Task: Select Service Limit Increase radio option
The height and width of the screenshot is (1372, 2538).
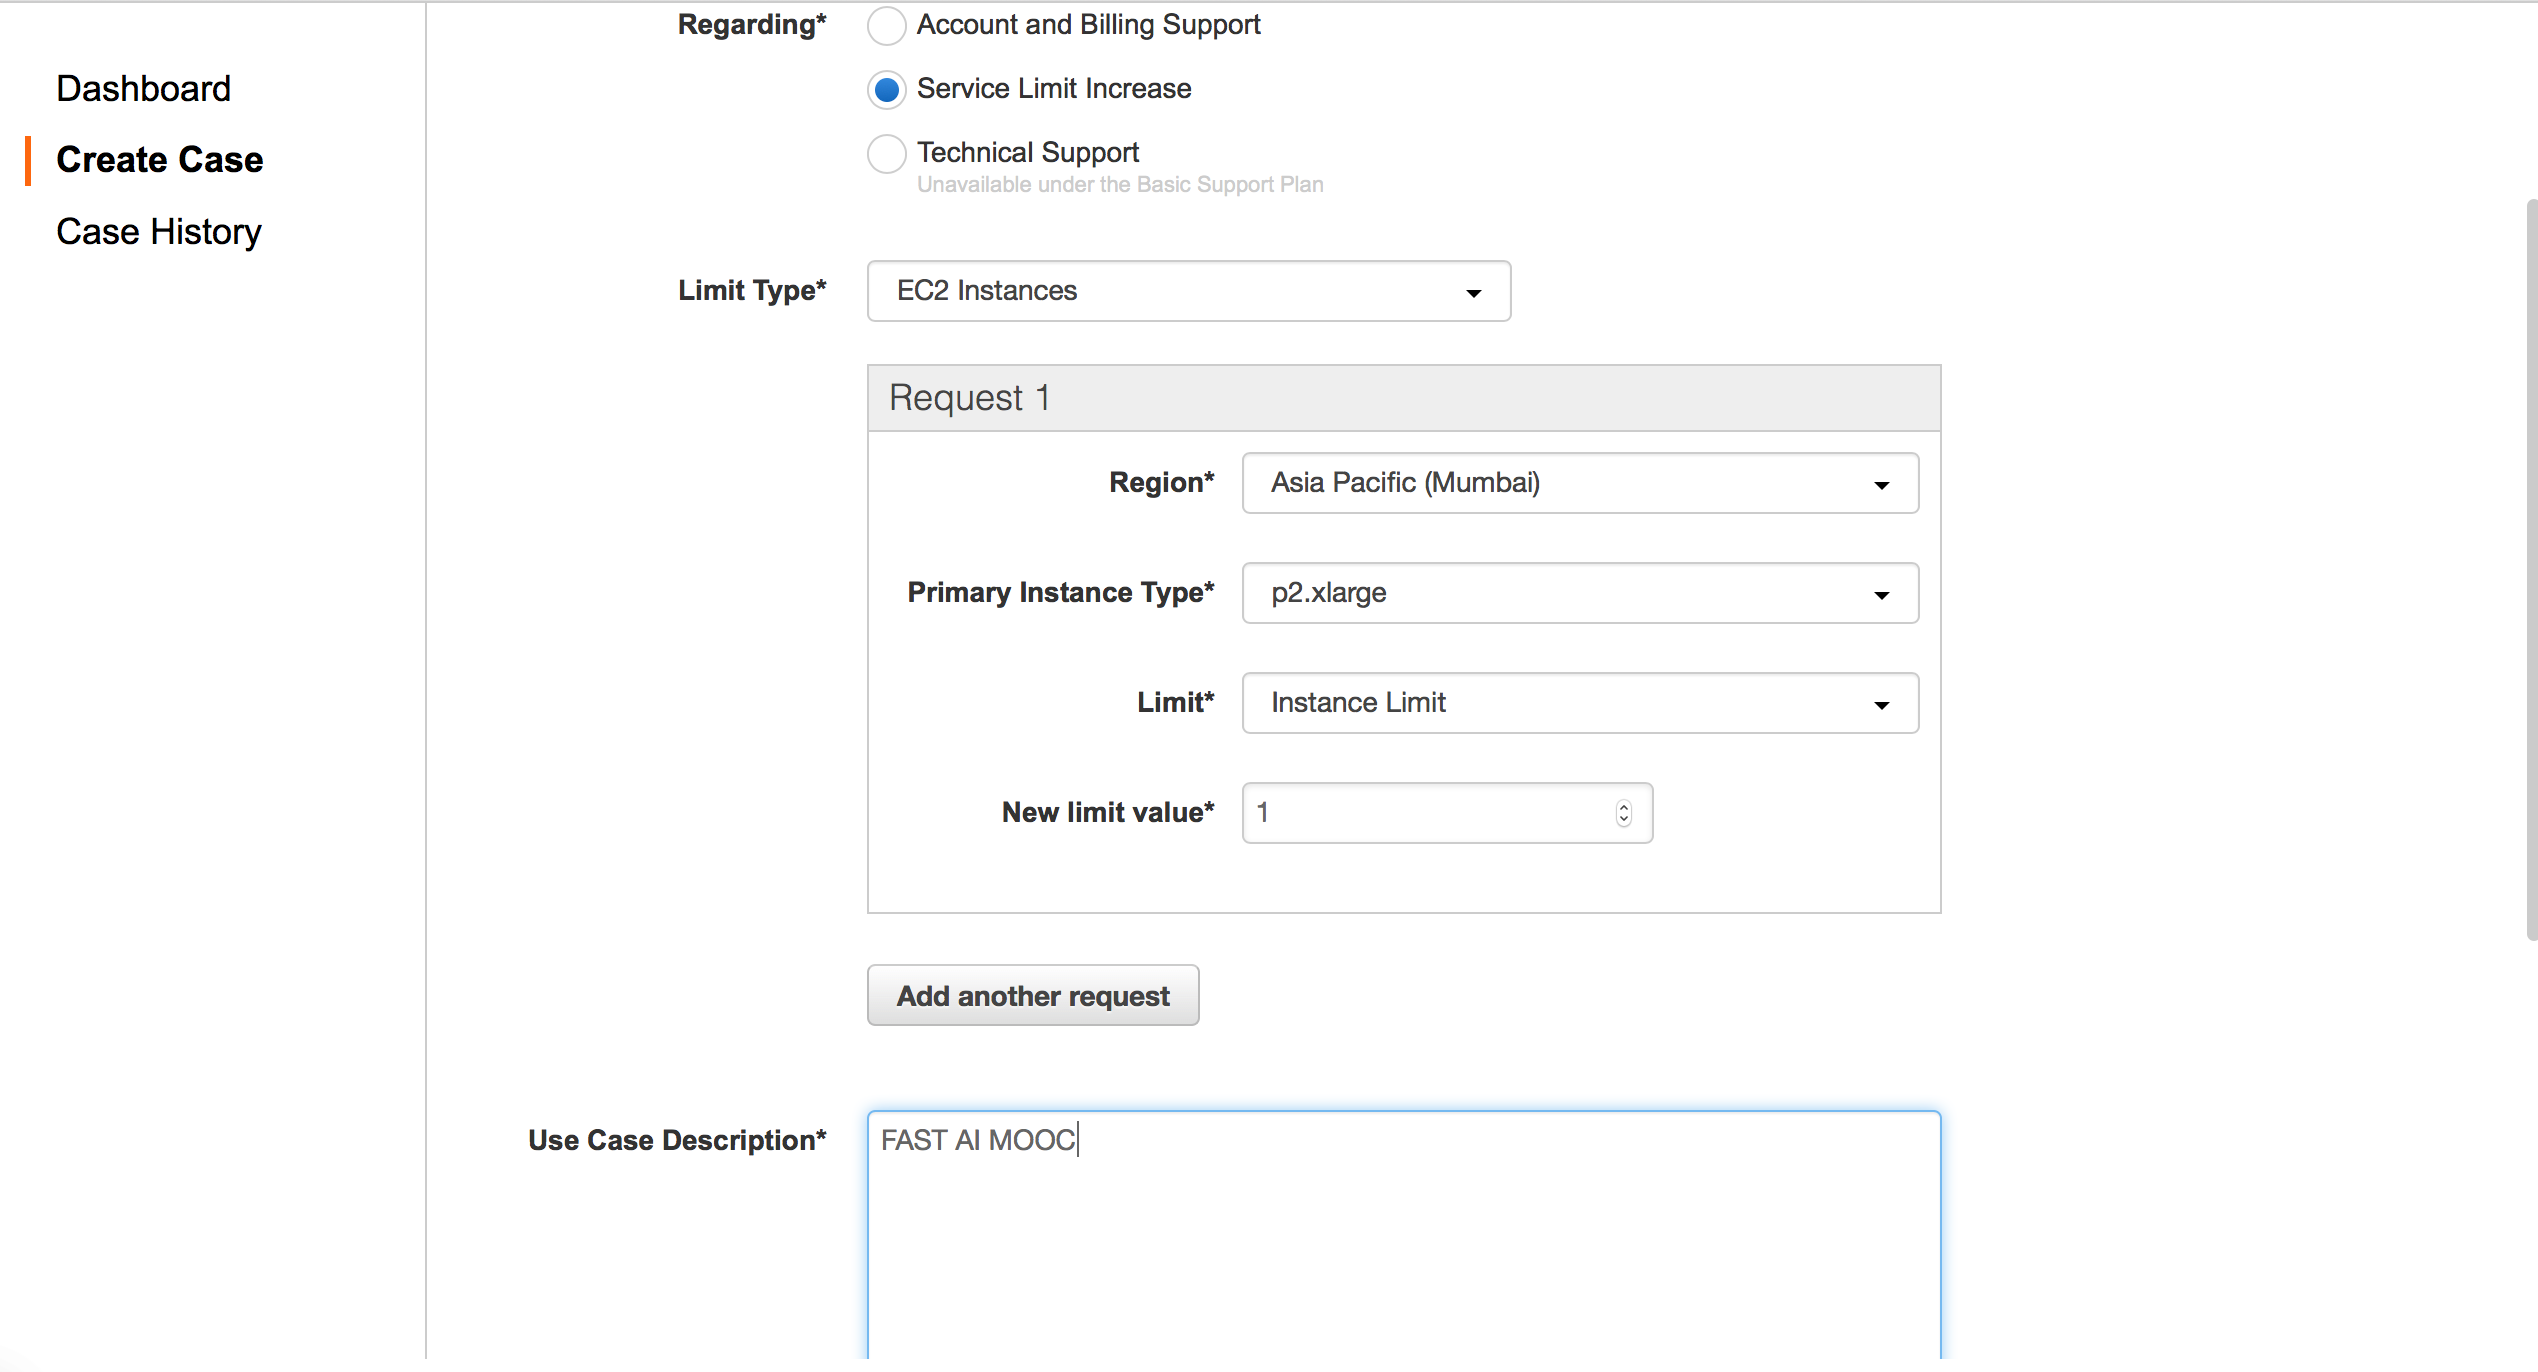Action: coord(886,90)
